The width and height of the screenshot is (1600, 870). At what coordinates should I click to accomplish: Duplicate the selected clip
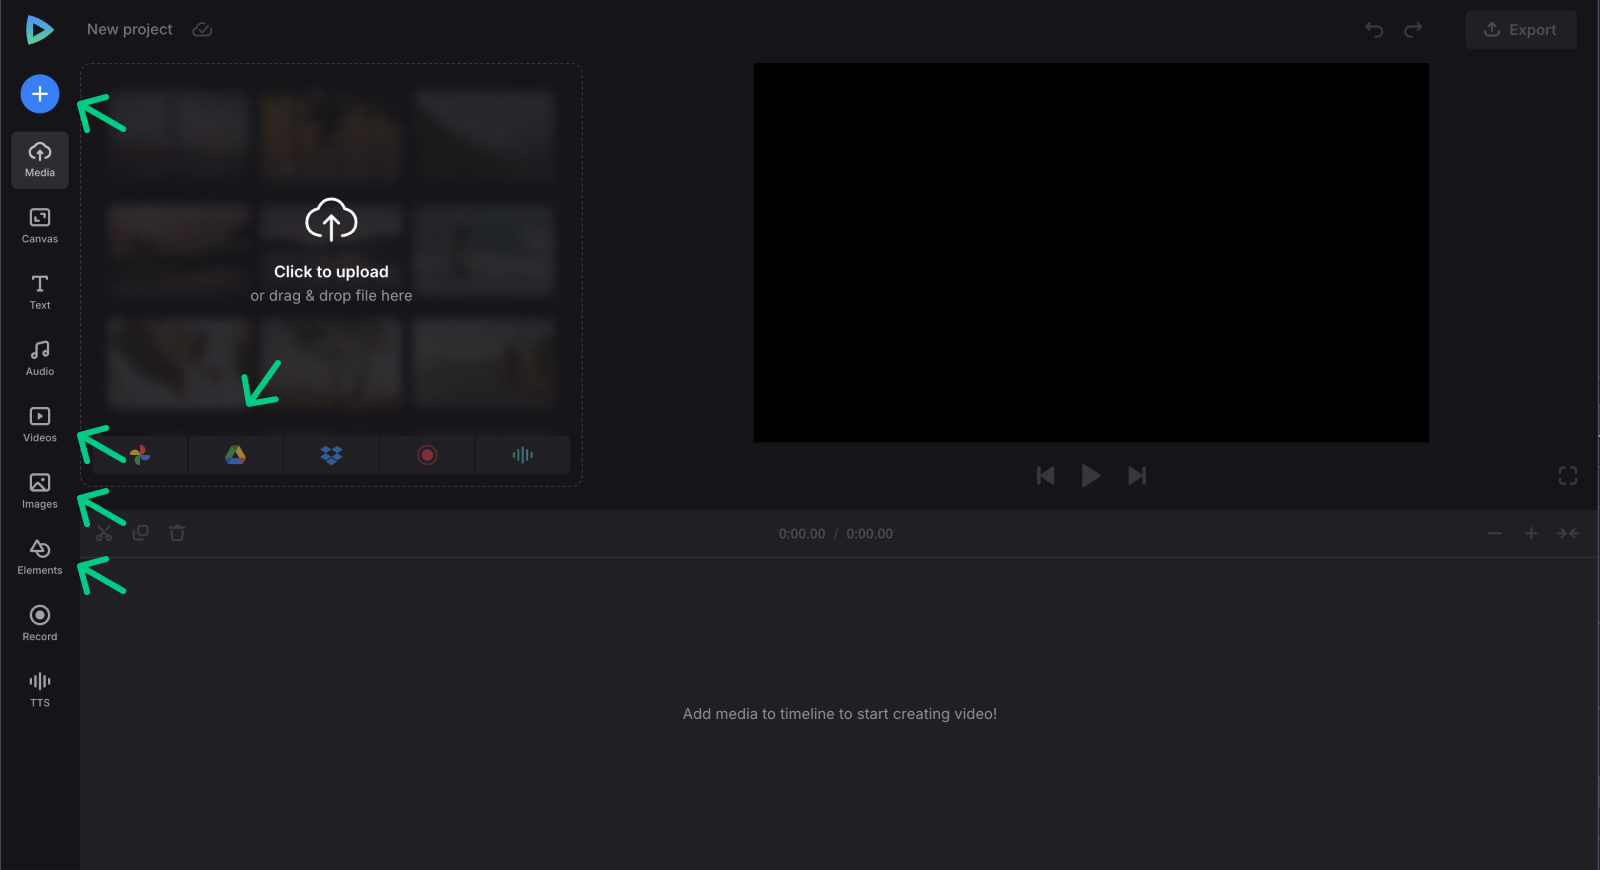[141, 533]
